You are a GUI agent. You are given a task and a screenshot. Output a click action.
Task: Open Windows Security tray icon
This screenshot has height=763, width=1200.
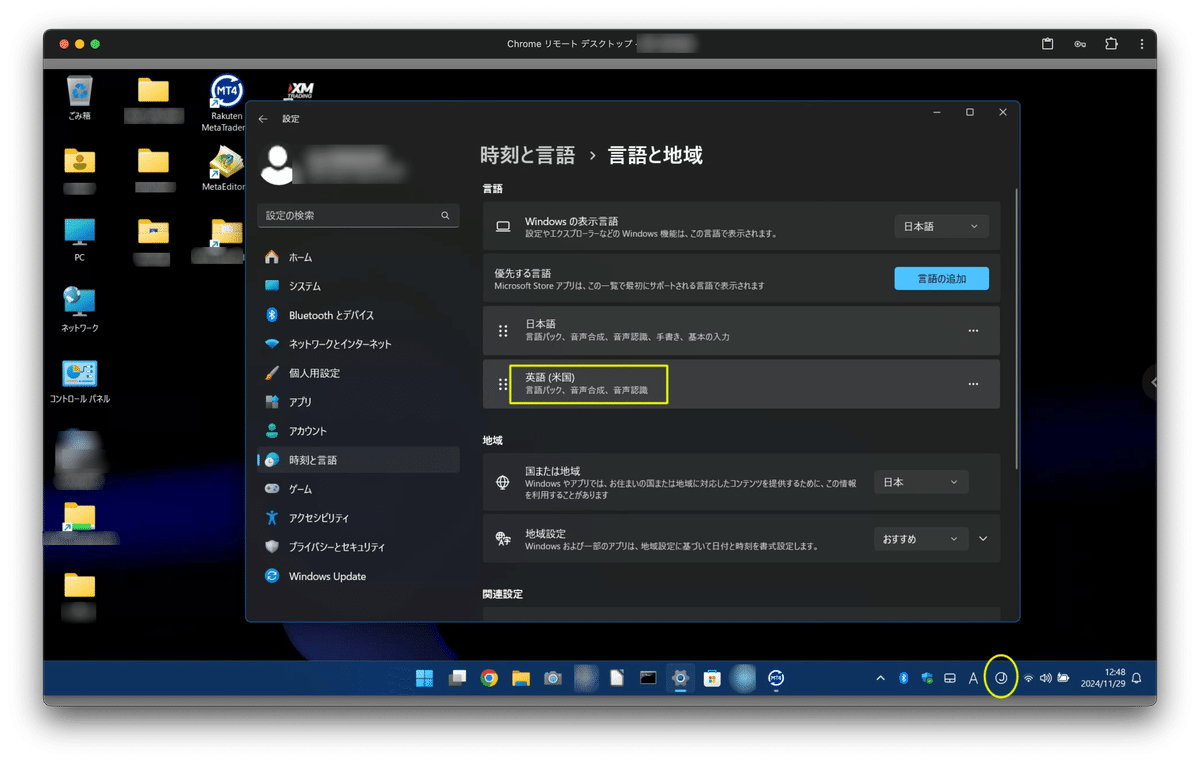click(x=927, y=678)
